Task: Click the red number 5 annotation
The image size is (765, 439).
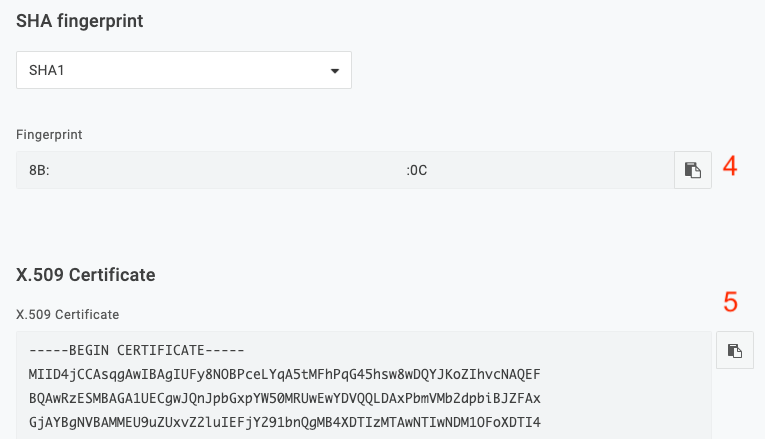Action: click(730, 302)
